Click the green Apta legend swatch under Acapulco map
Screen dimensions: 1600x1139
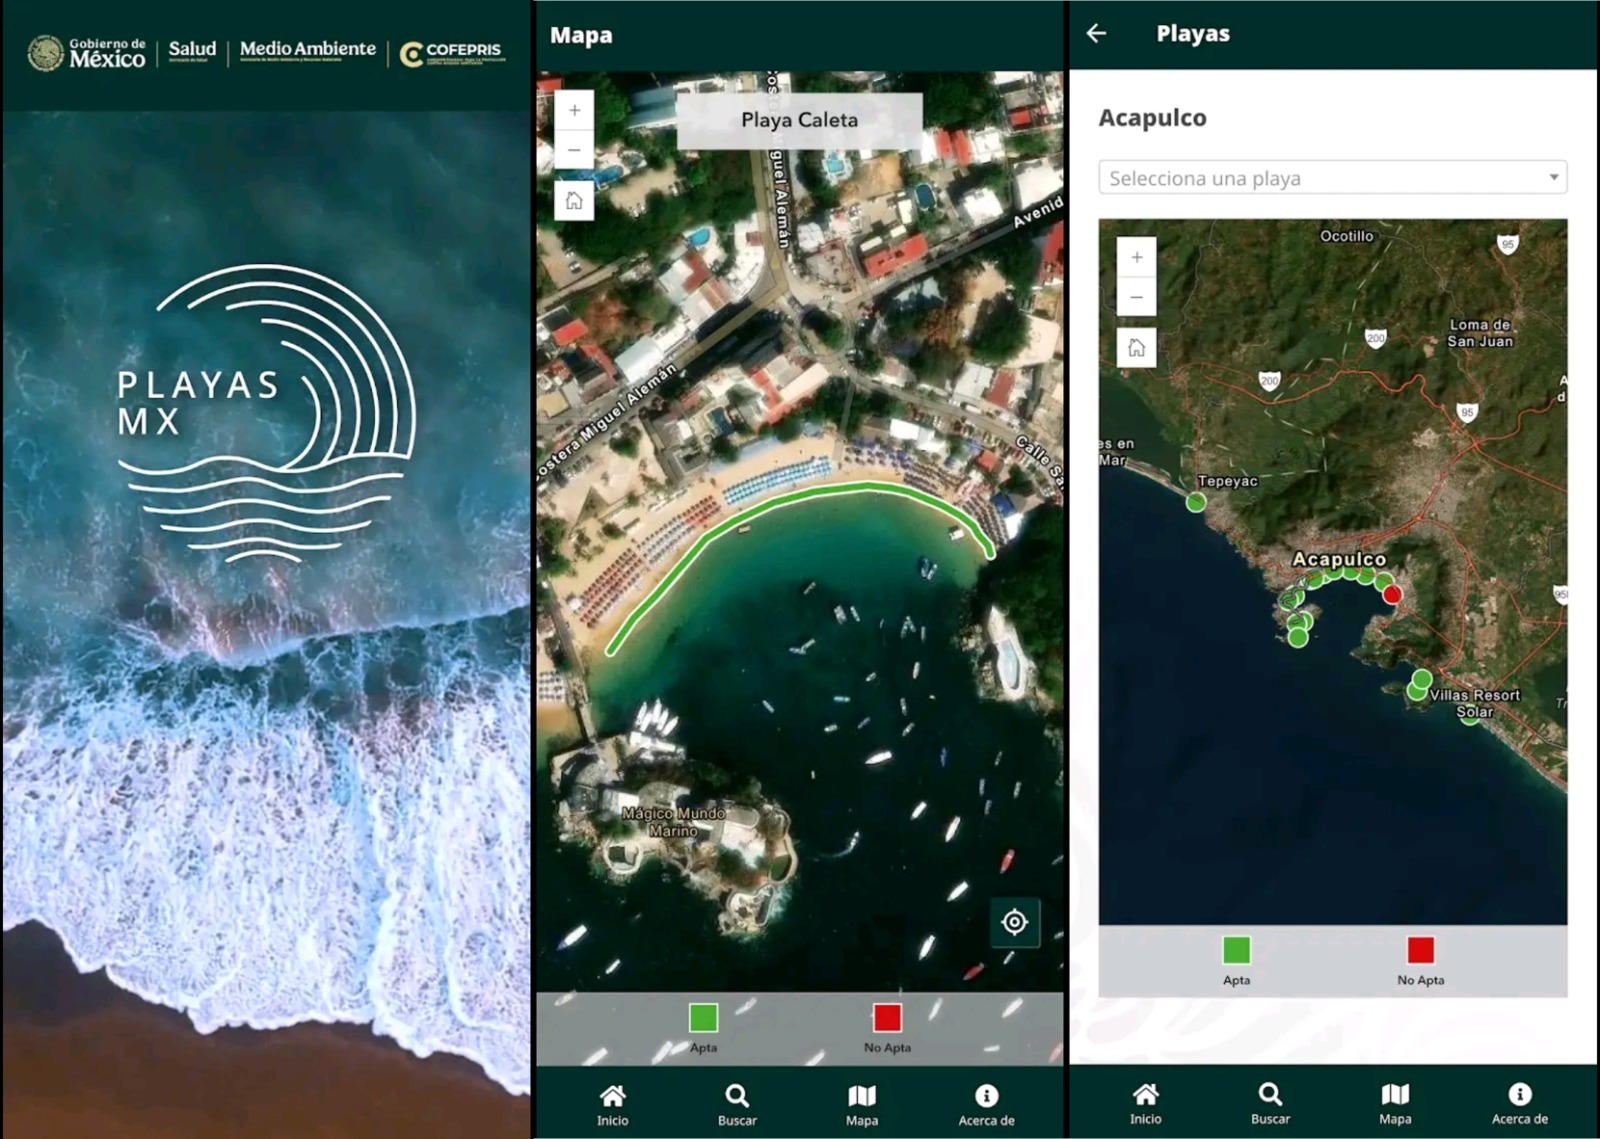1236,950
